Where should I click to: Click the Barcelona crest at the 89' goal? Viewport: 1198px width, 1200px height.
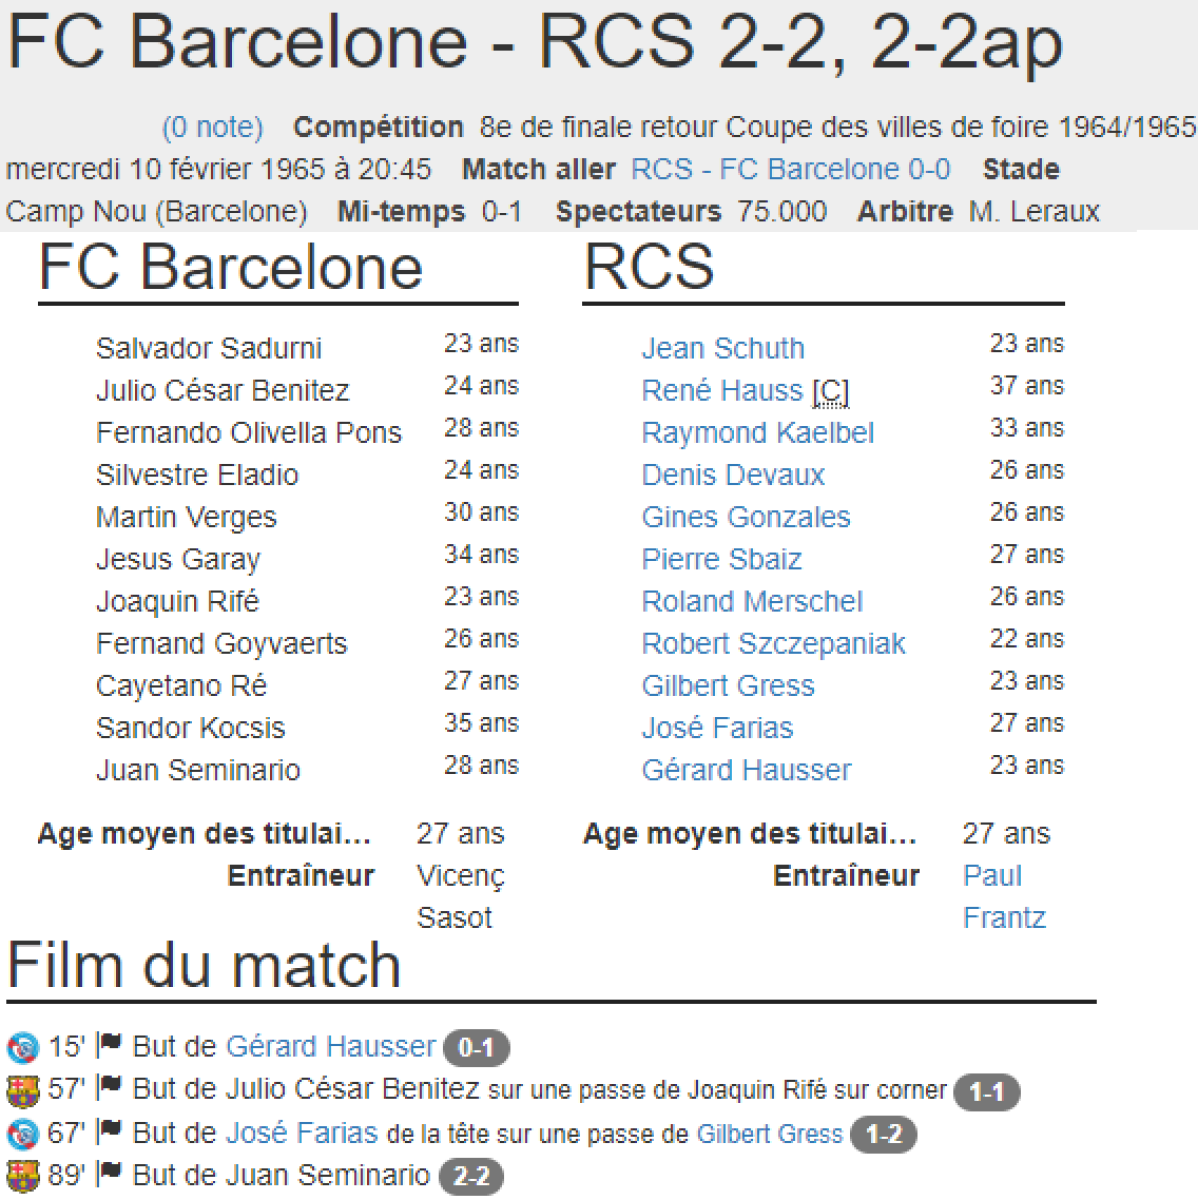[x=22, y=1176]
